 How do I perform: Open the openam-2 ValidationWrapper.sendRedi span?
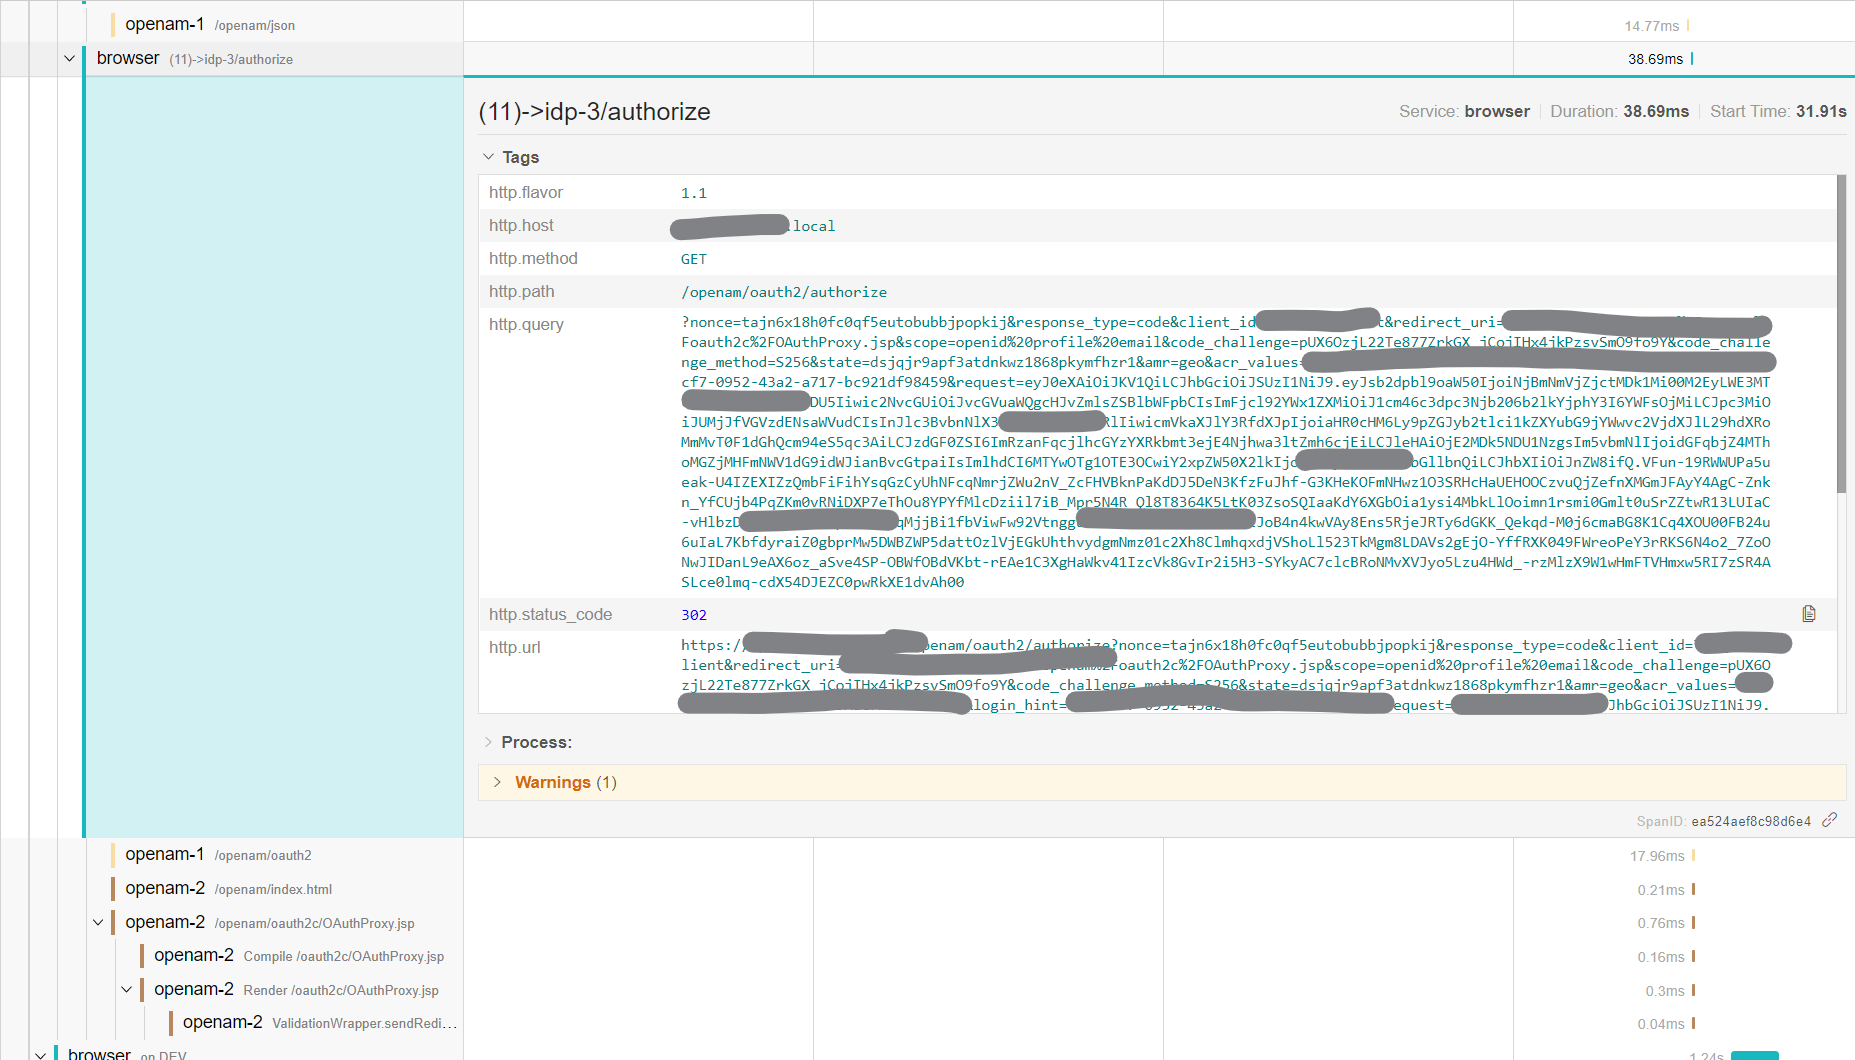click(x=319, y=1022)
